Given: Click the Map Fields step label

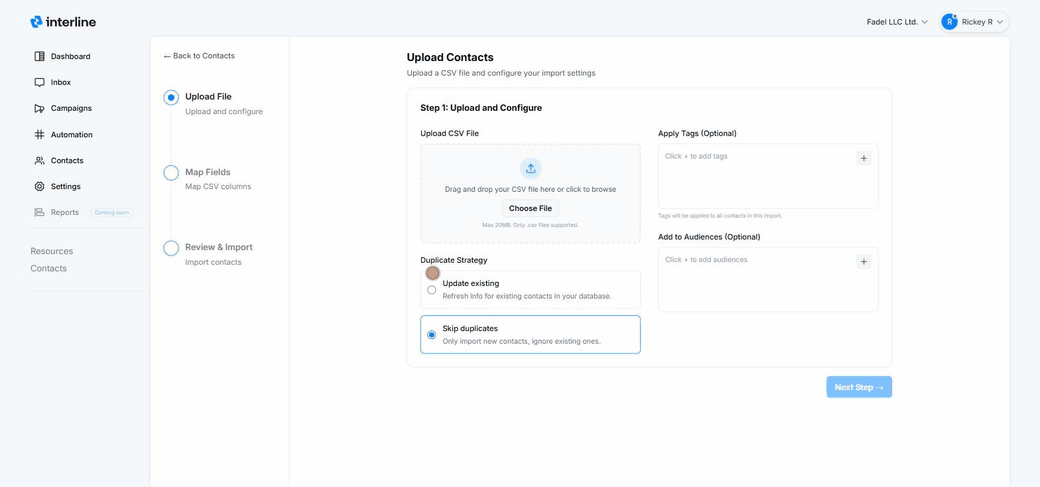Looking at the screenshot, I should pos(208,172).
